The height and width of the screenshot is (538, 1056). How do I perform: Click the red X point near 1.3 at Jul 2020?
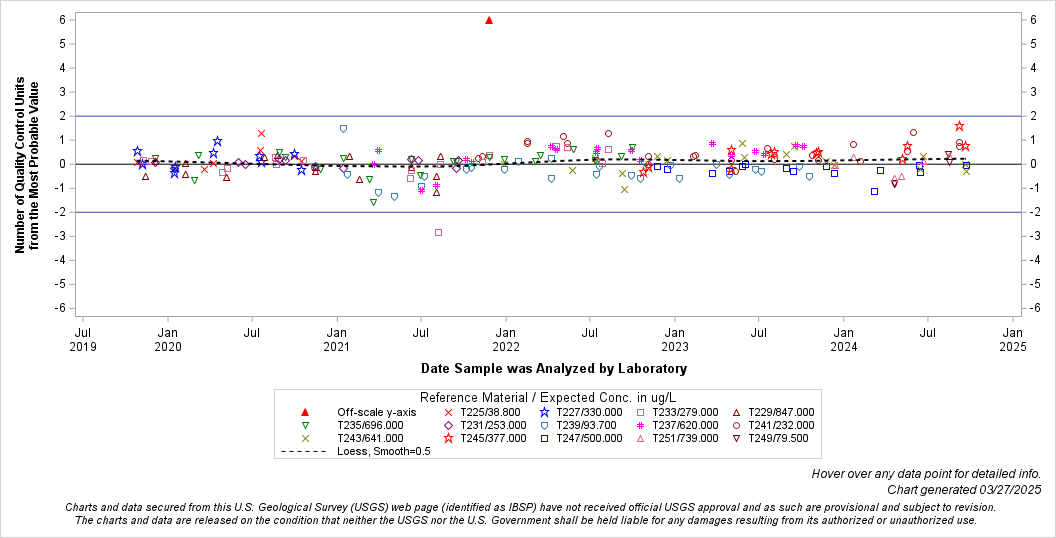click(x=261, y=133)
